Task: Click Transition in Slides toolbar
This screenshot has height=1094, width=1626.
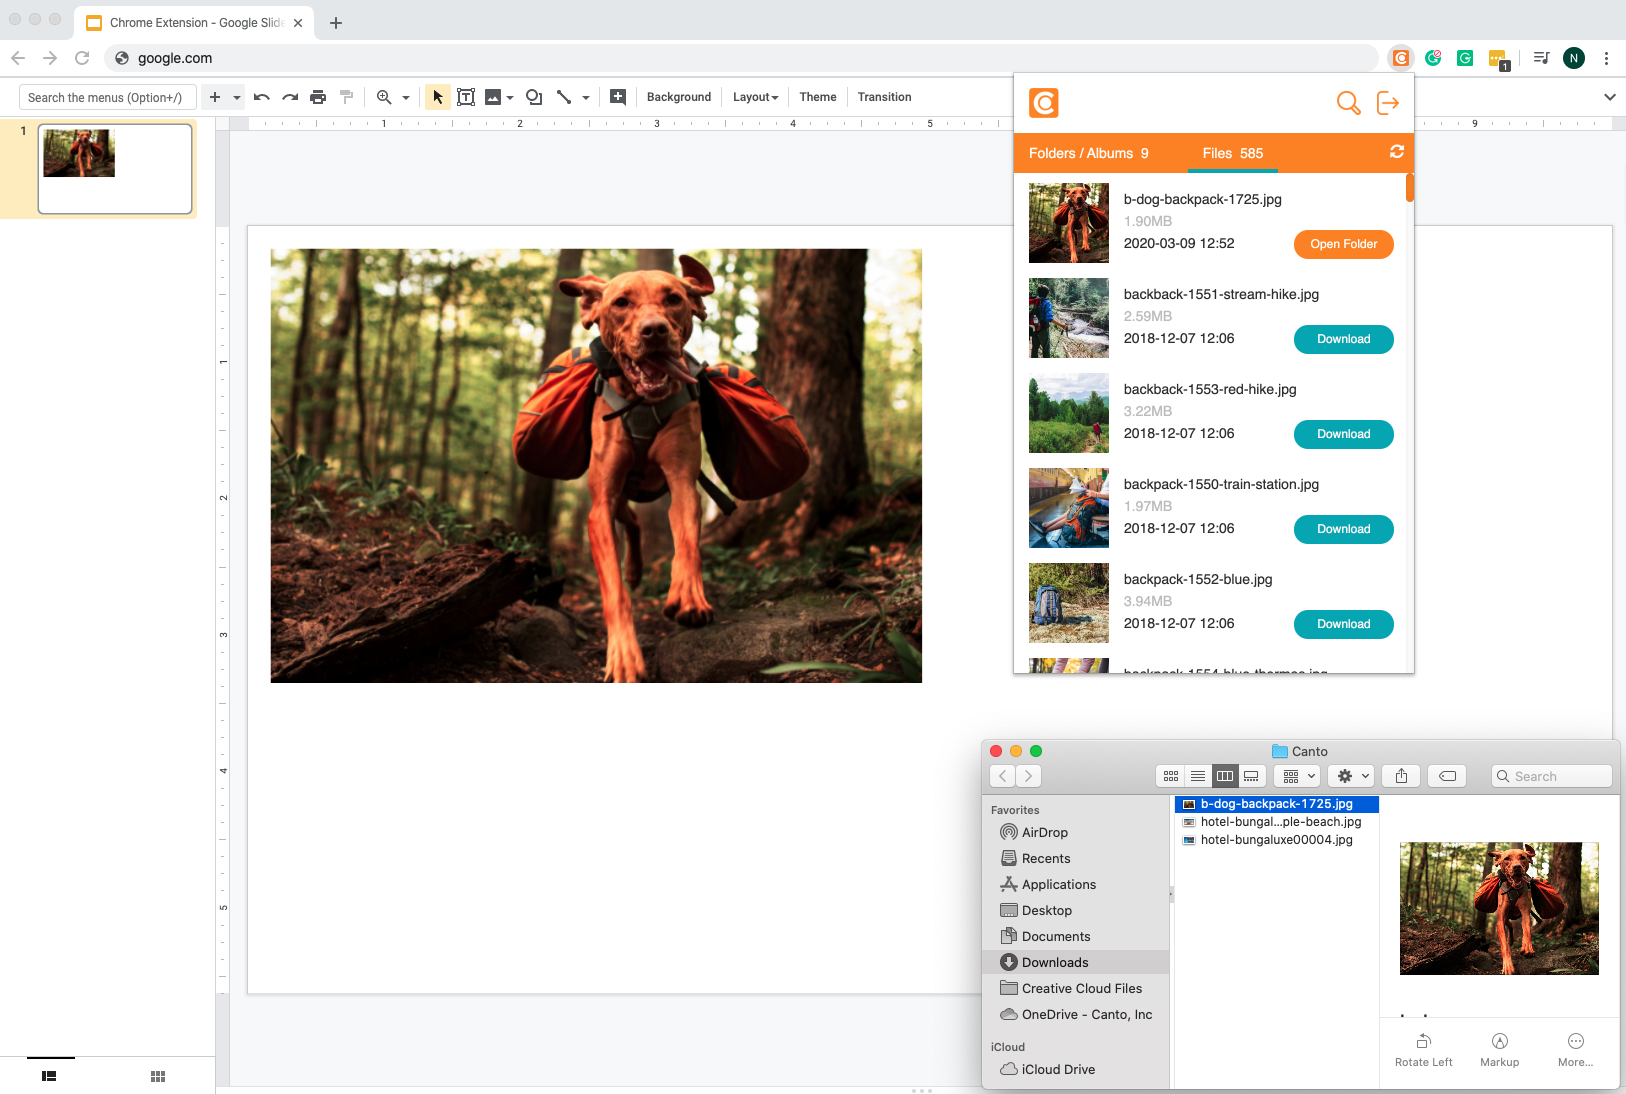Action: coord(884,97)
